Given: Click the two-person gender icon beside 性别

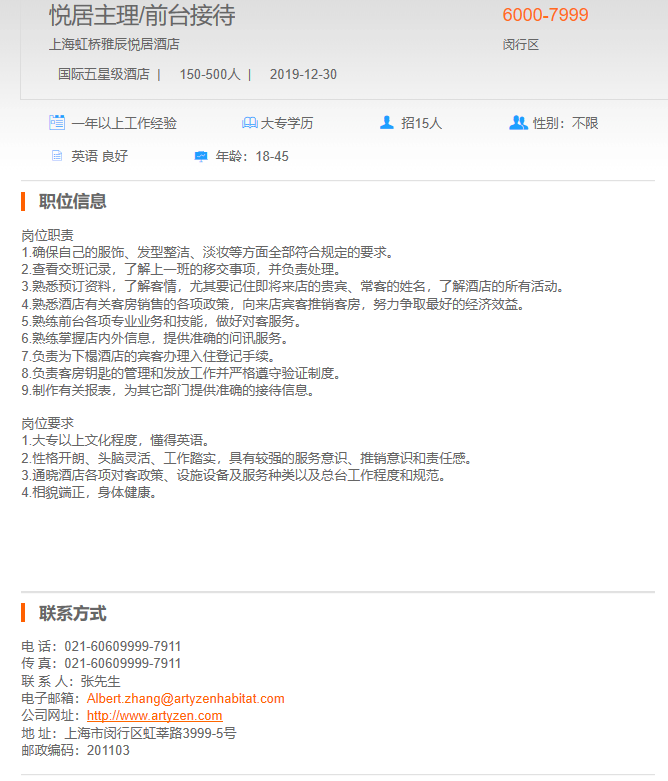Looking at the screenshot, I should pyautogui.click(x=518, y=123).
